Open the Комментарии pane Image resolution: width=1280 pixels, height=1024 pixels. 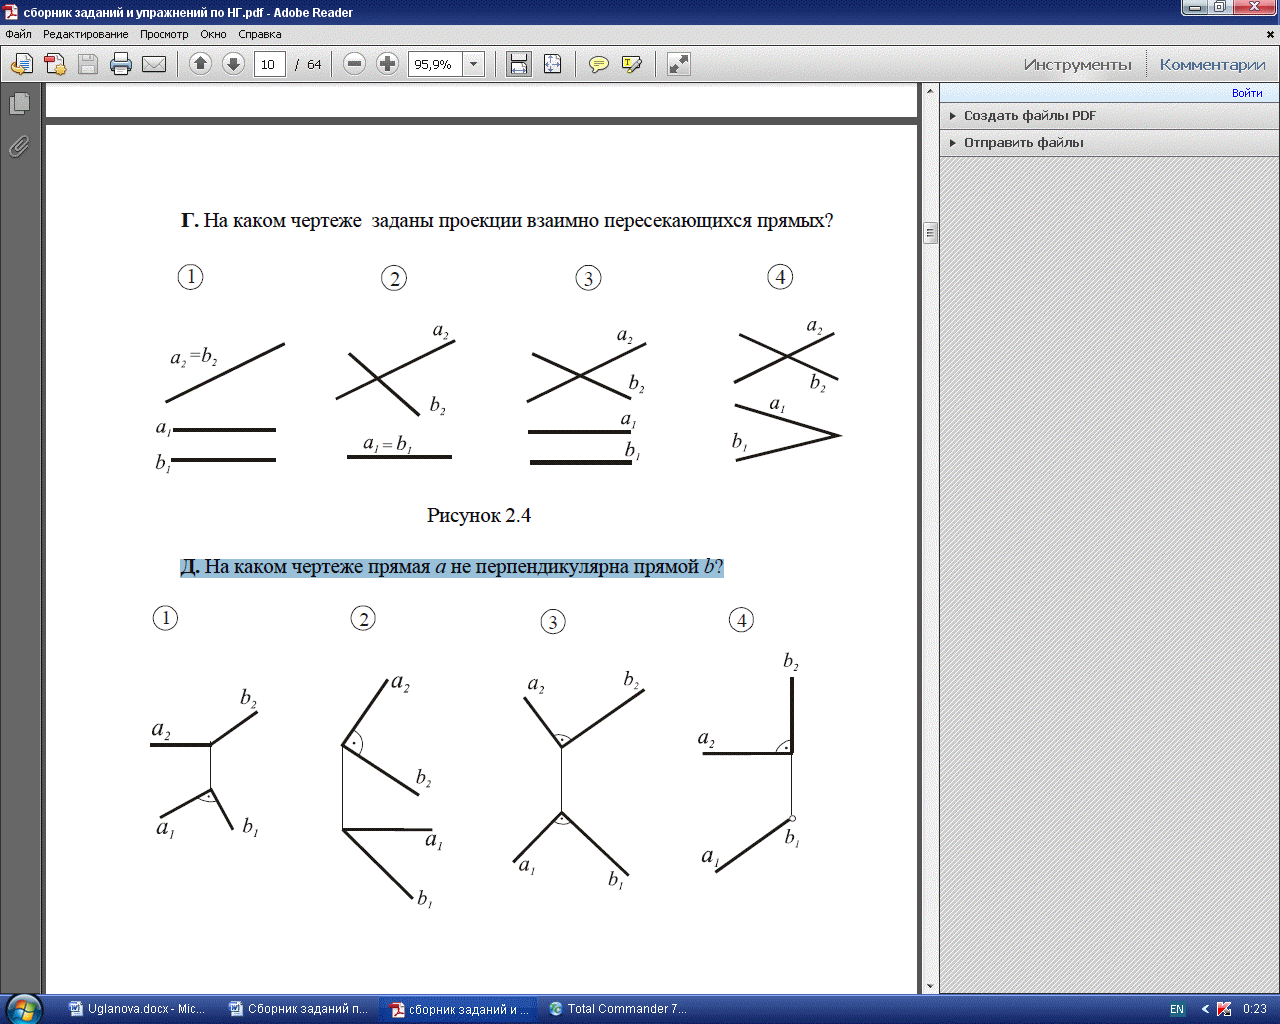[1212, 65]
